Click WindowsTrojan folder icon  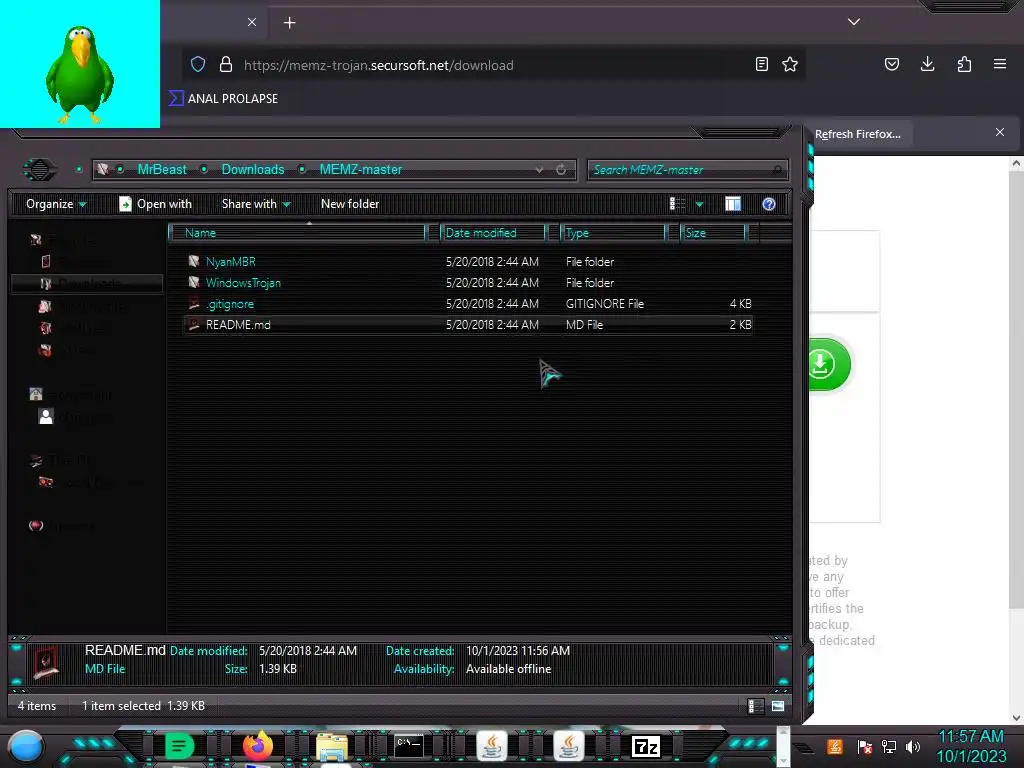(x=194, y=282)
